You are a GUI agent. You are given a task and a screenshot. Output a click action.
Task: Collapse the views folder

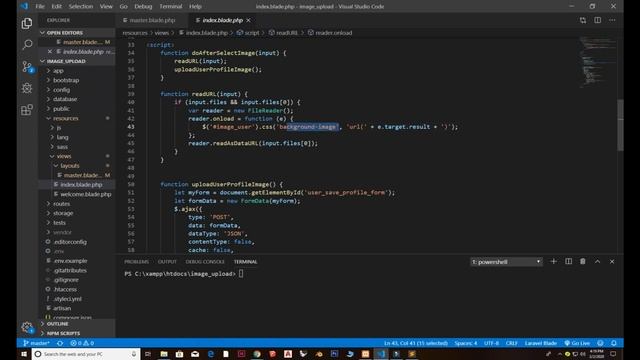64,156
